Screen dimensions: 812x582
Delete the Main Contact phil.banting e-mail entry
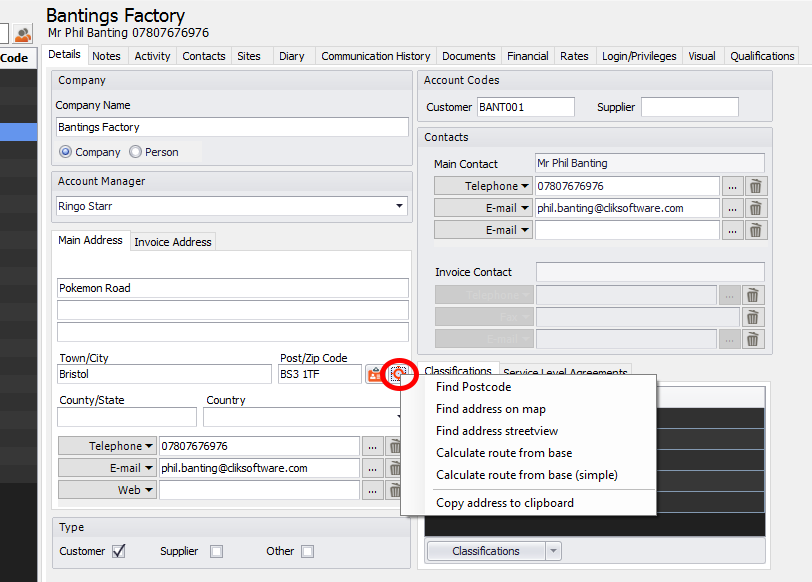point(755,208)
